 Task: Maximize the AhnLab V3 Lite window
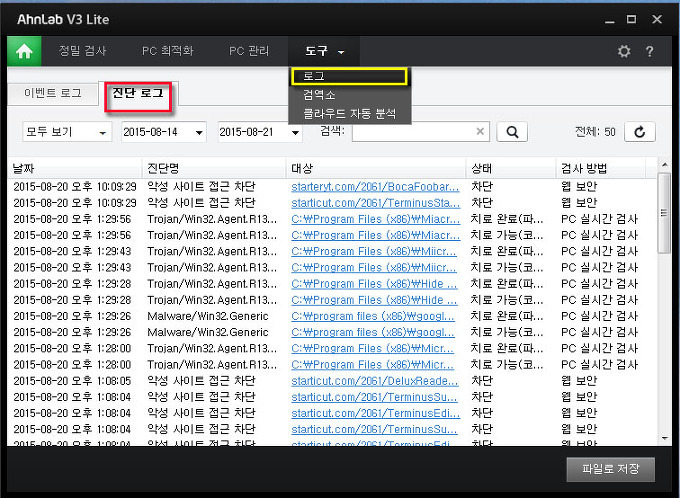point(631,20)
